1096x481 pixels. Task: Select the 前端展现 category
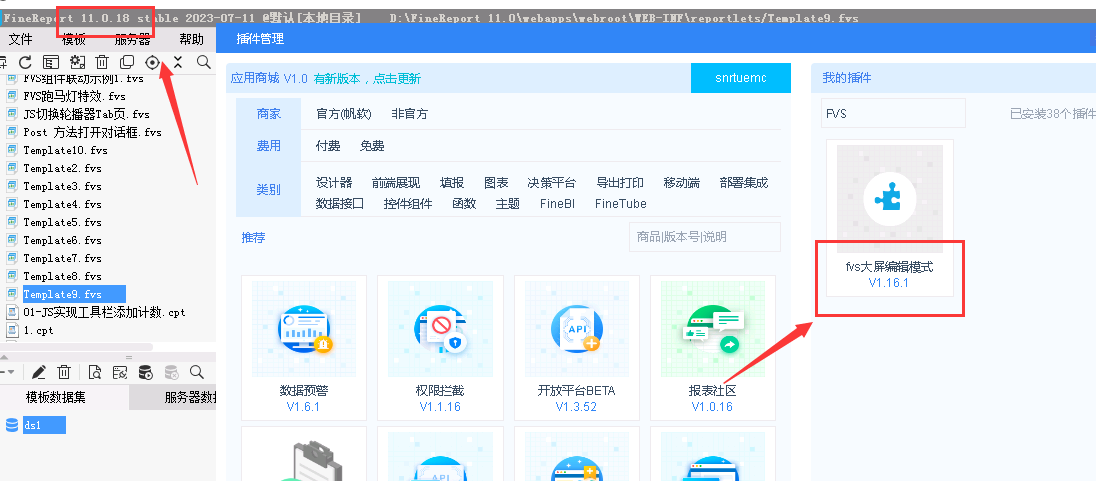(x=396, y=183)
